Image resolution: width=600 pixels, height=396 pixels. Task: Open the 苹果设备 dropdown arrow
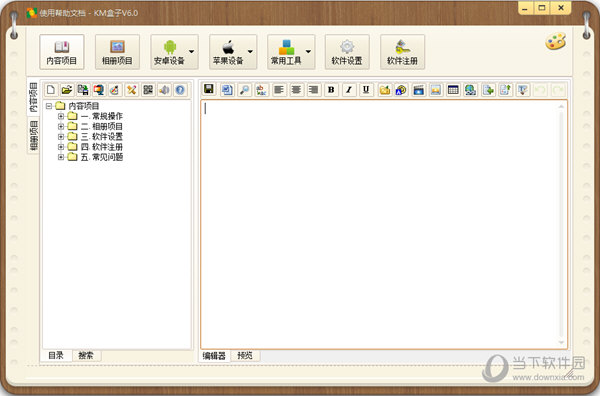pos(250,52)
